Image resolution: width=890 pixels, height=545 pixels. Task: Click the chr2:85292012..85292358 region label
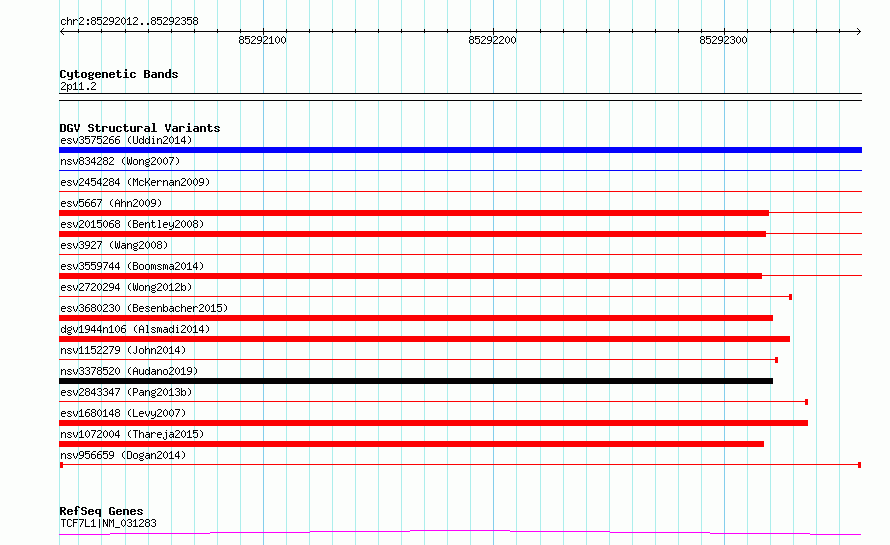pyautogui.click(x=129, y=22)
